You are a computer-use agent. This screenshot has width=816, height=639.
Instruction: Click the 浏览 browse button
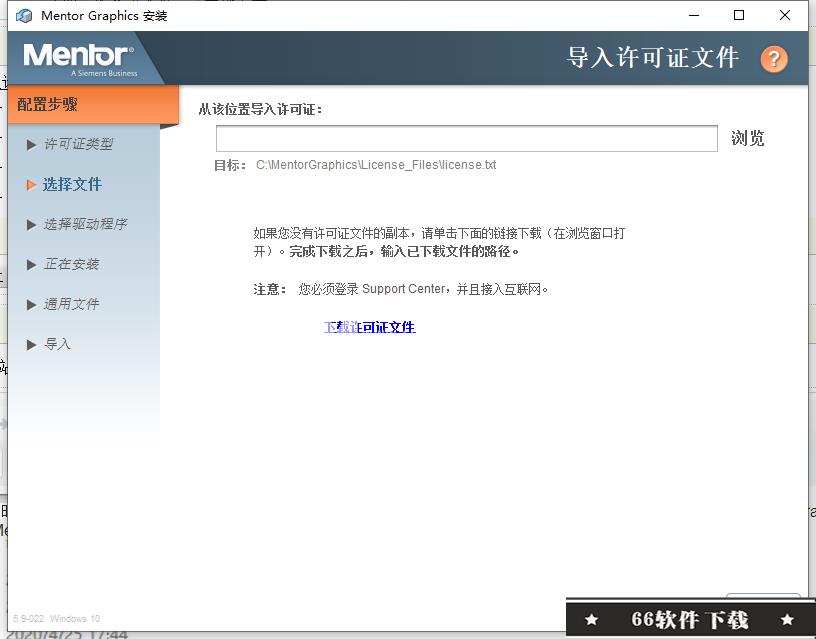pos(747,138)
